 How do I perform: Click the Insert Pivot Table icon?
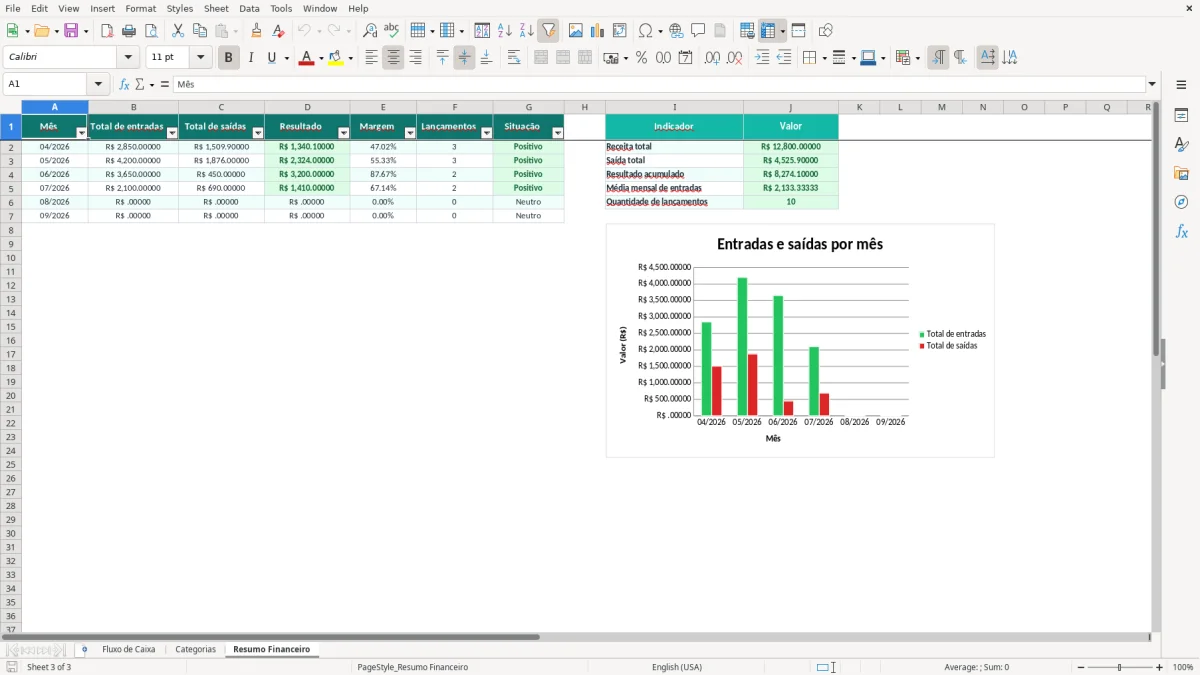pyautogui.click(x=620, y=31)
